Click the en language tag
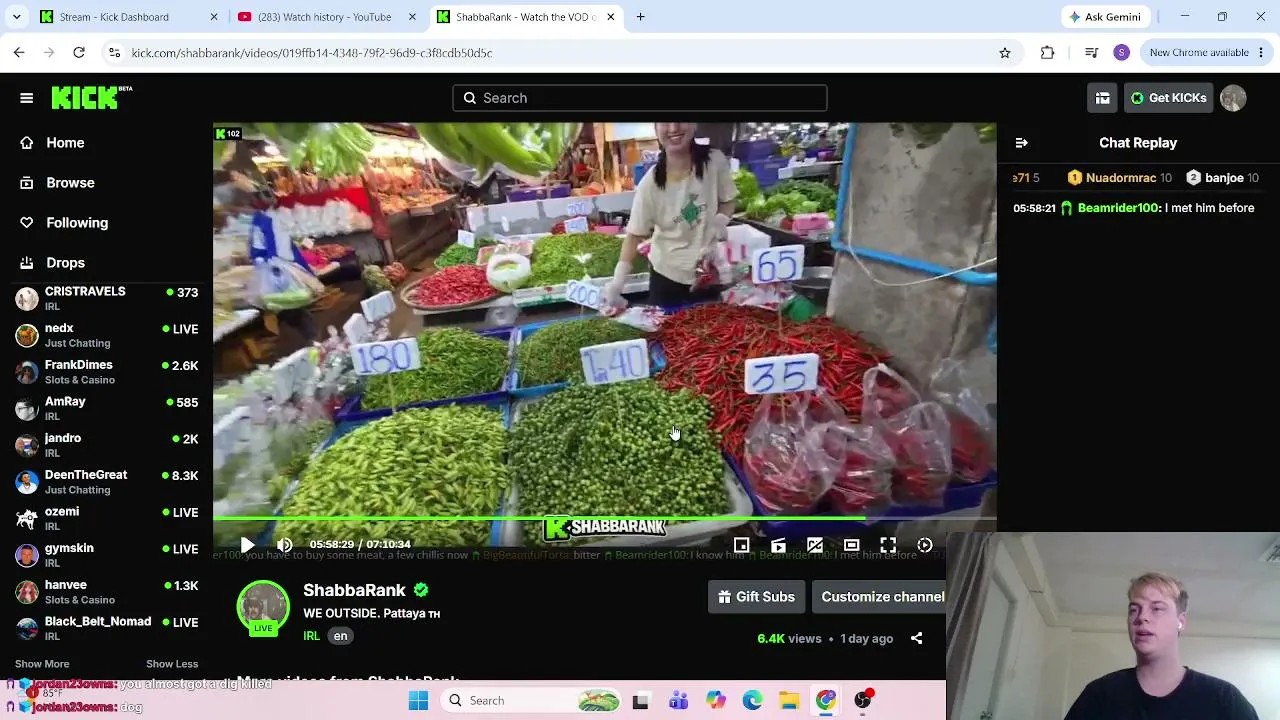This screenshot has height=720, width=1280. coord(340,636)
